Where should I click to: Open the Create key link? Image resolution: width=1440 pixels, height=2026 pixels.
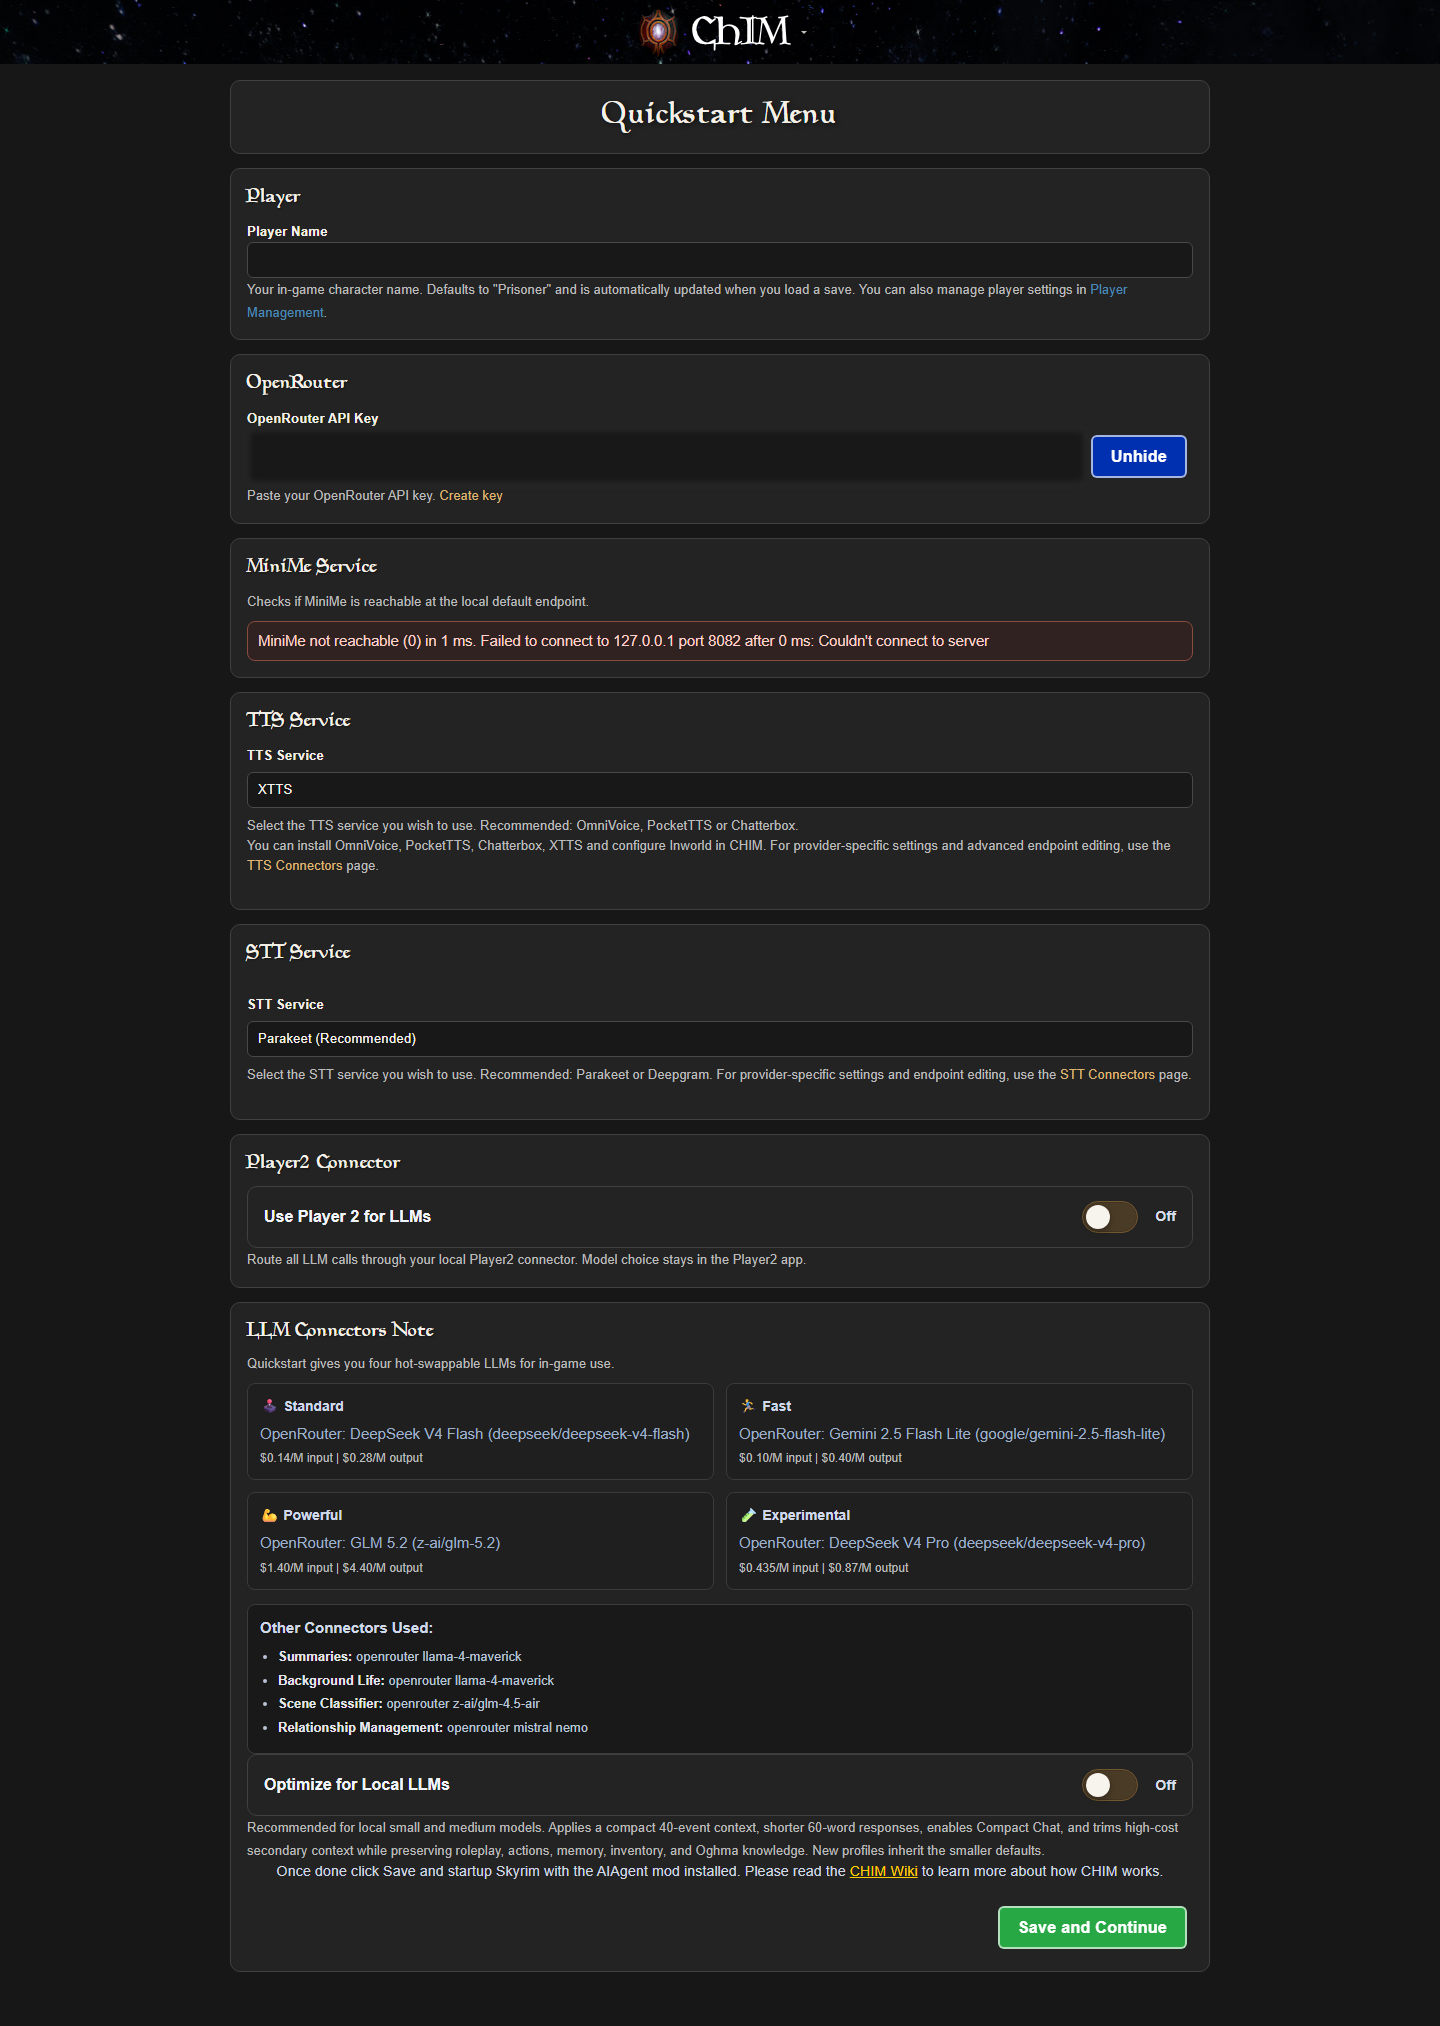click(x=471, y=495)
